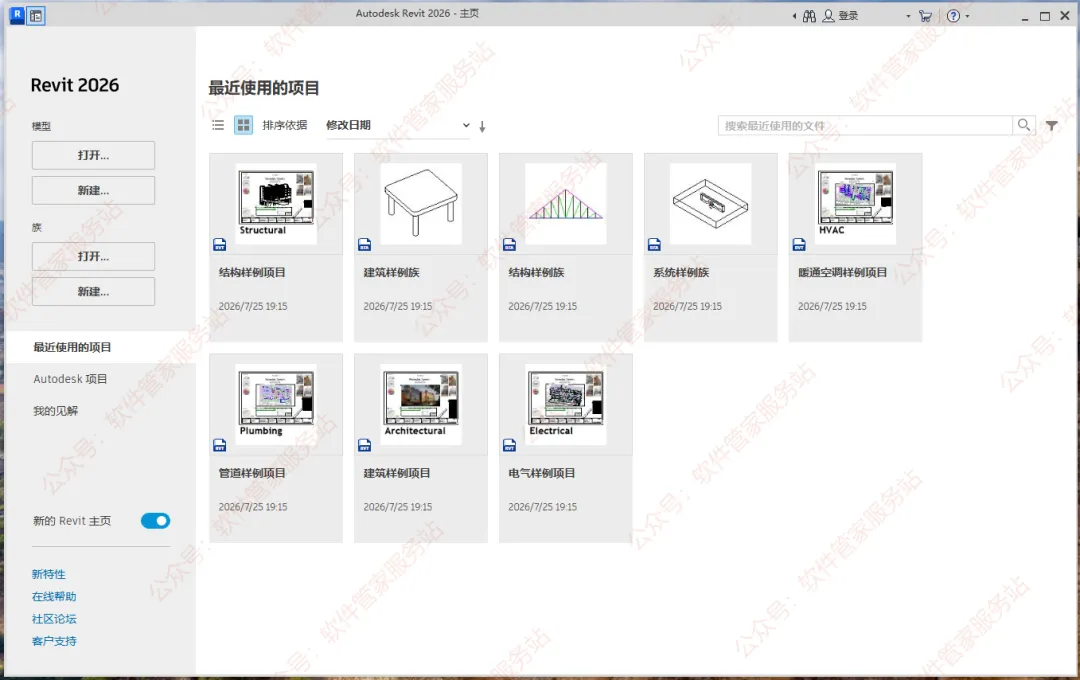The image size is (1080, 680).
Task: Click RVT file icon on 建筑样例项目 card
Action: coord(364,445)
